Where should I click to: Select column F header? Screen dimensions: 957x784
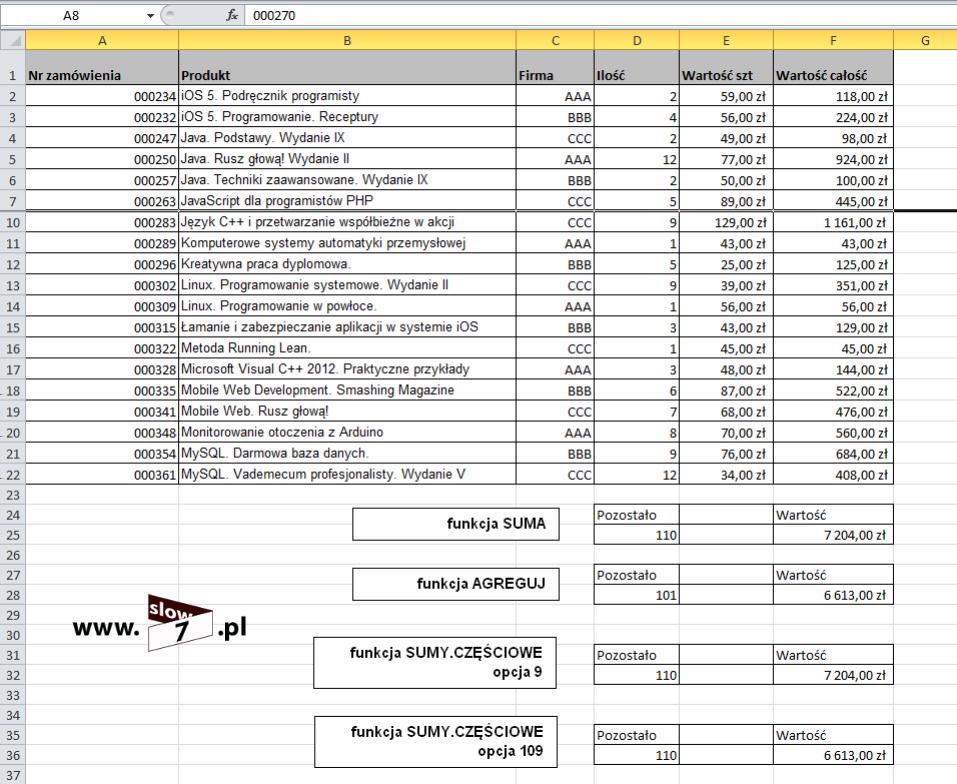pyautogui.click(x=833, y=41)
